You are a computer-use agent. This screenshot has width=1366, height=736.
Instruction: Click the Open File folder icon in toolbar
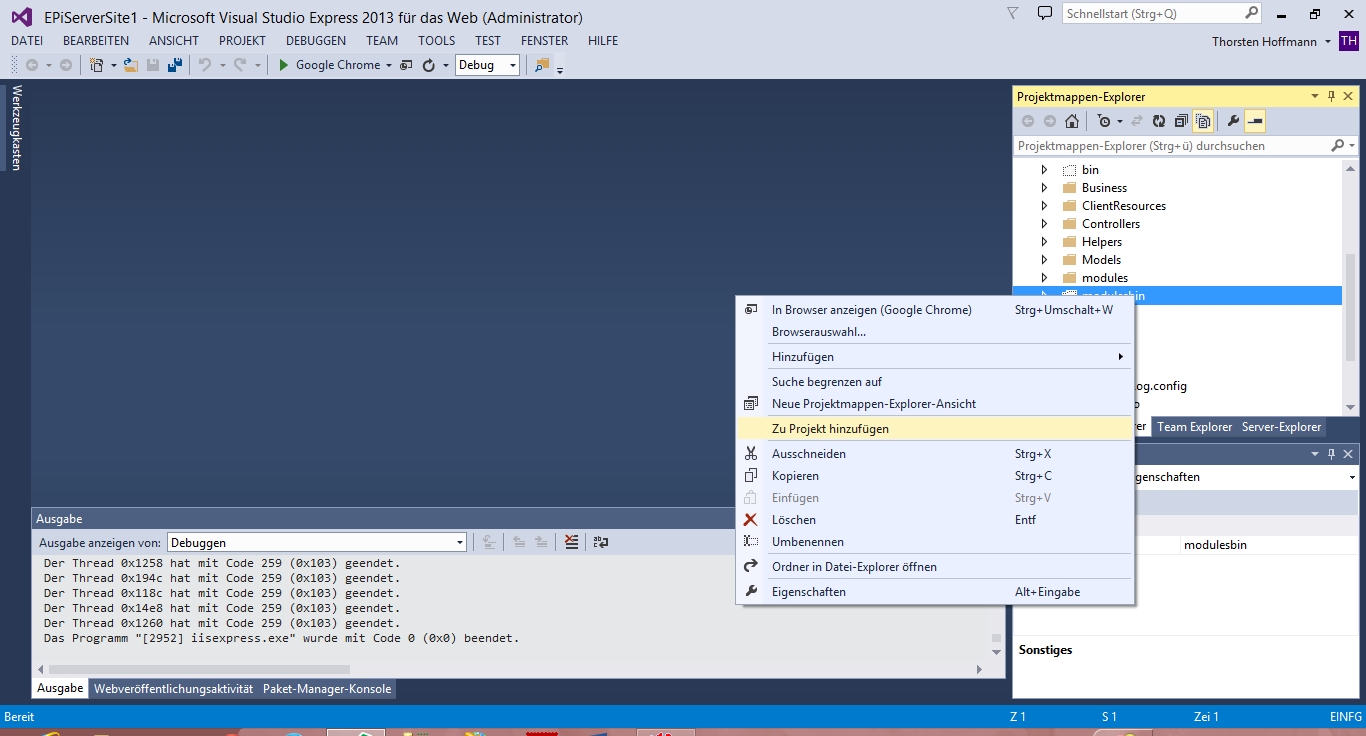(x=130, y=65)
